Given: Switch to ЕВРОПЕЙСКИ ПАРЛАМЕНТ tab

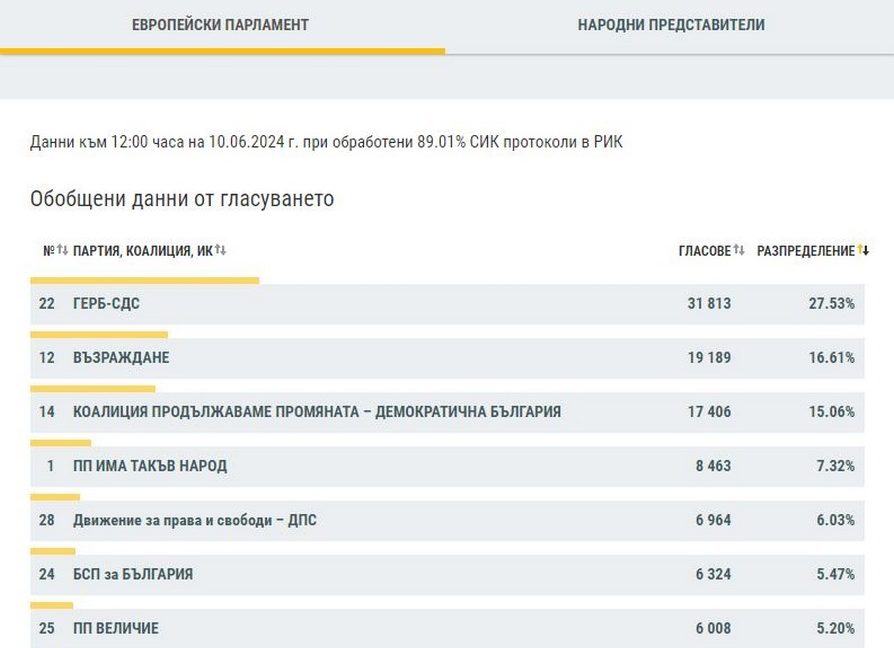Looking at the screenshot, I should 220,25.
